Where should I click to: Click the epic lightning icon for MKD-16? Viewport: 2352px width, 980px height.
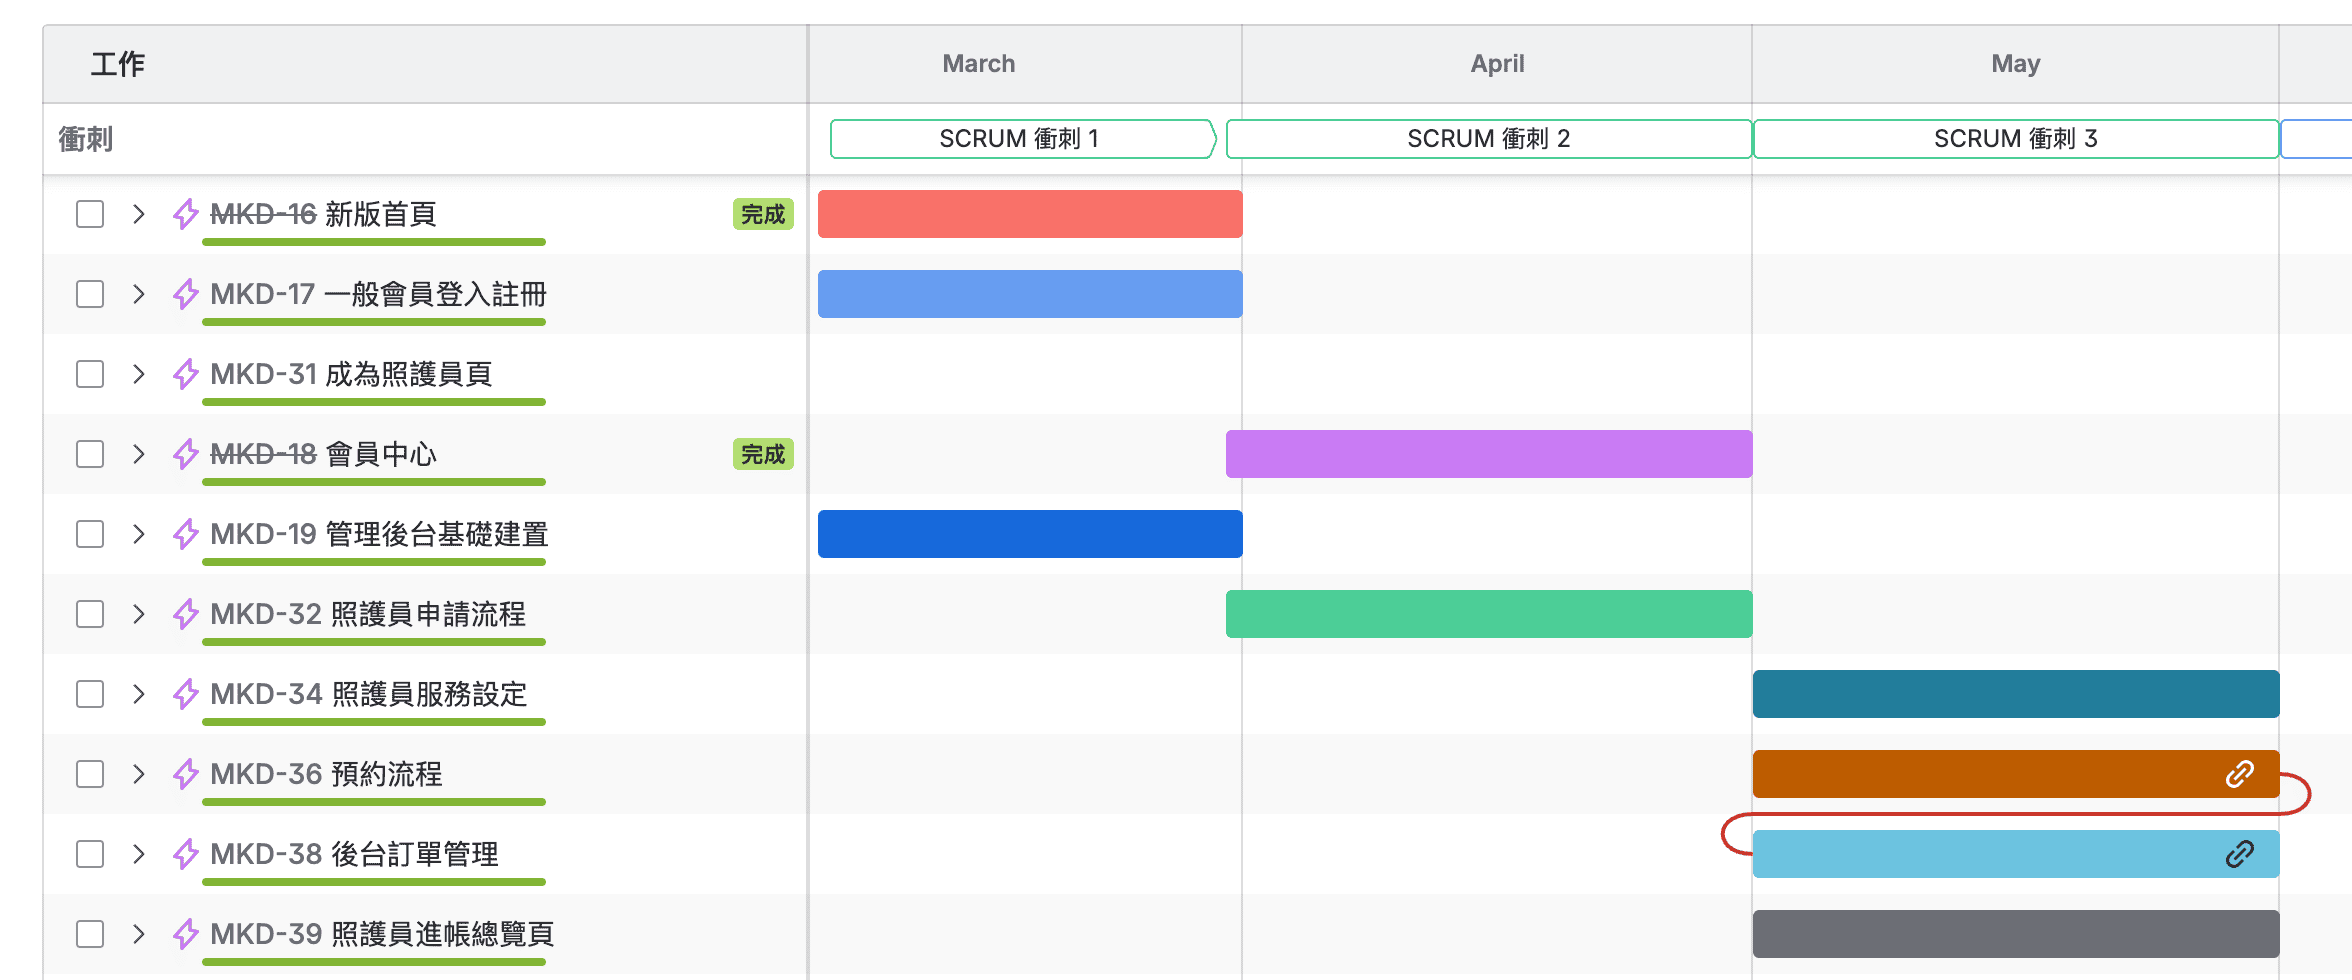(x=186, y=214)
